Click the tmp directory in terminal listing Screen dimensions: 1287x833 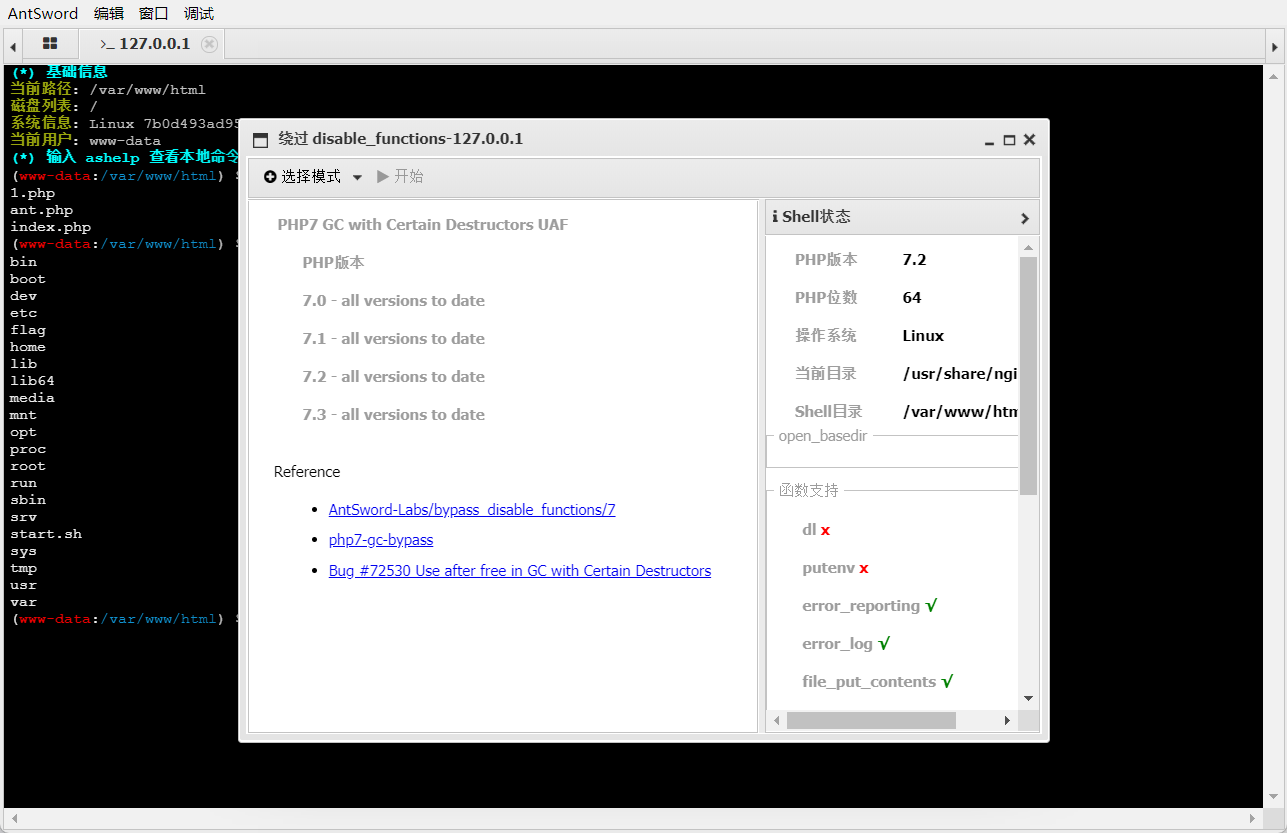pyautogui.click(x=23, y=568)
